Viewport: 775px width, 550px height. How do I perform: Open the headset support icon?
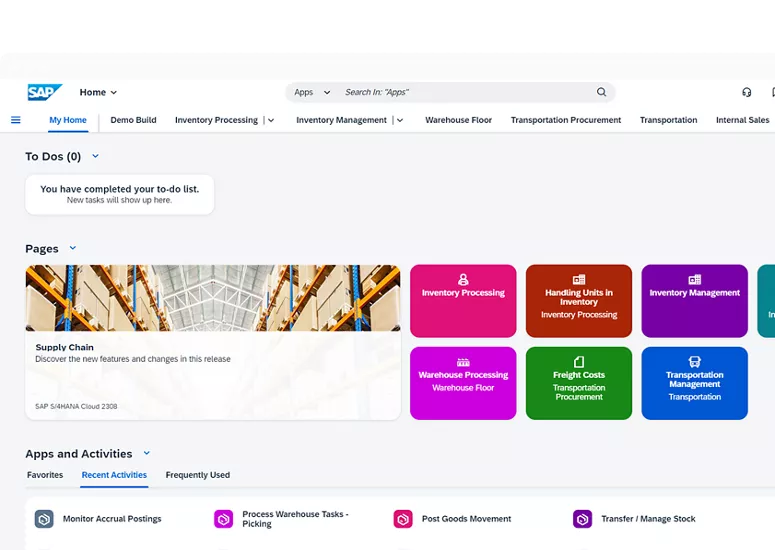click(746, 92)
